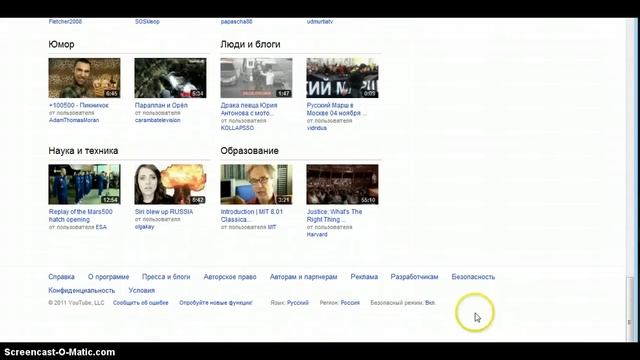This screenshot has width=640, height=360.
Task: Open the udmurtiatv channel link
Action: click(x=320, y=22)
